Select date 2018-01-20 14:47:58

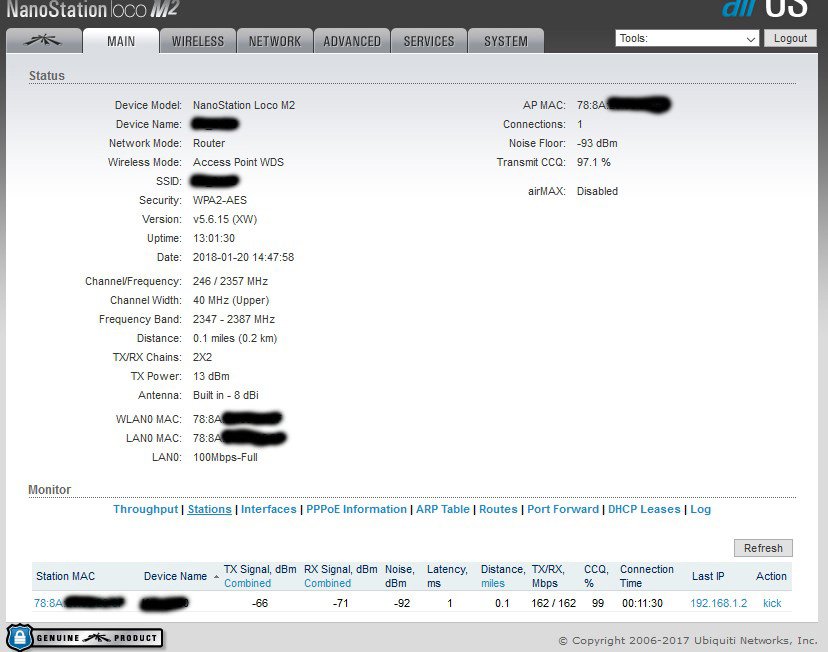point(243,257)
